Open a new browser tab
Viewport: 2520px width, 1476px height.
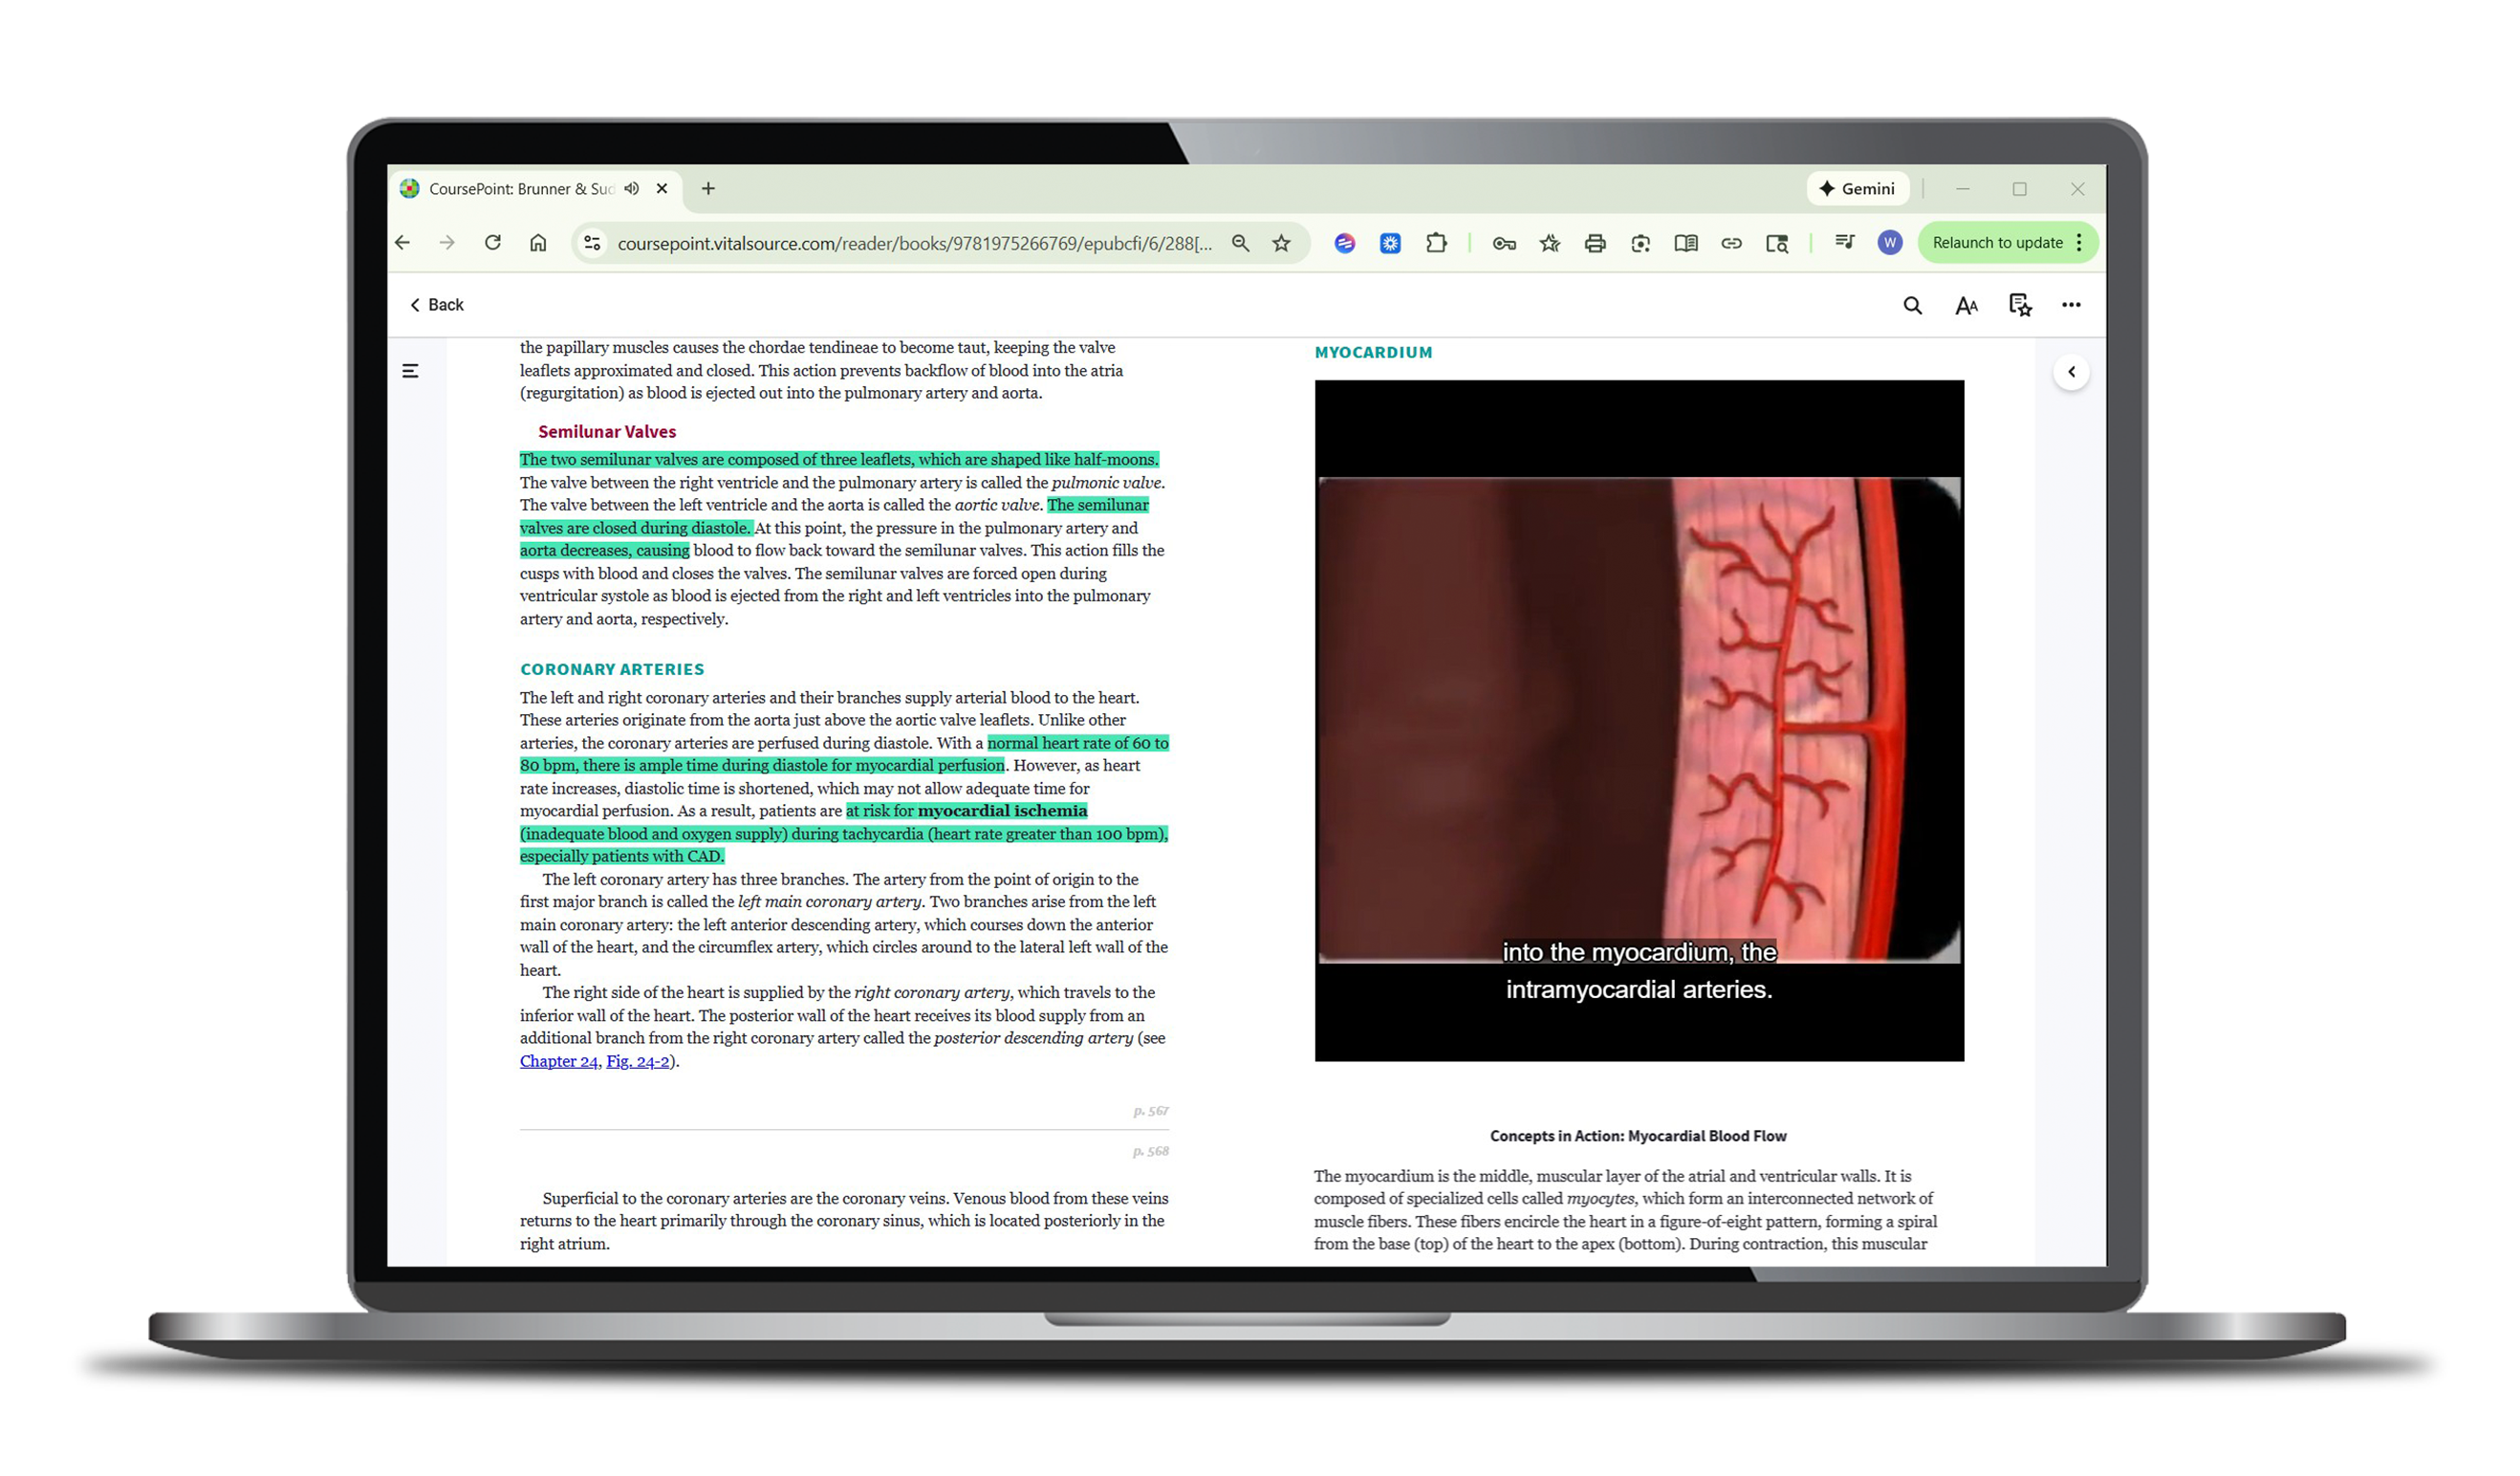708,188
